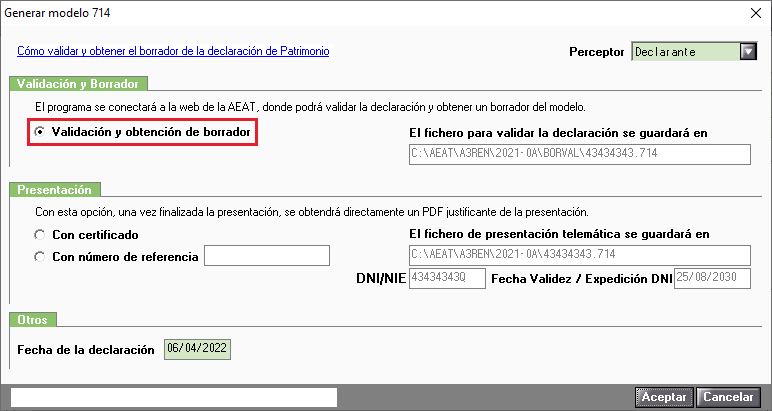Click the validation file path field

(x=579, y=154)
